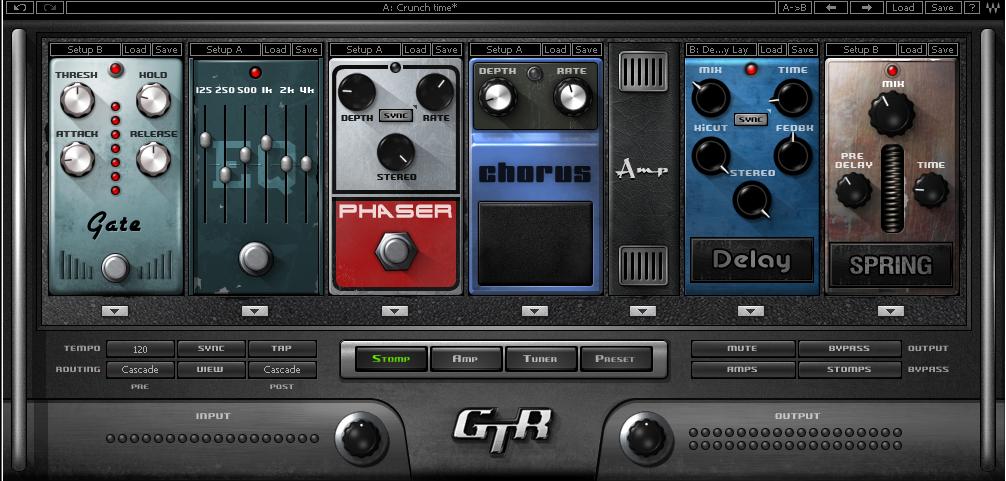Screen dimensions: 1006x481
Task: Open the stomp selector arrow under Gate
Action: 115,311
